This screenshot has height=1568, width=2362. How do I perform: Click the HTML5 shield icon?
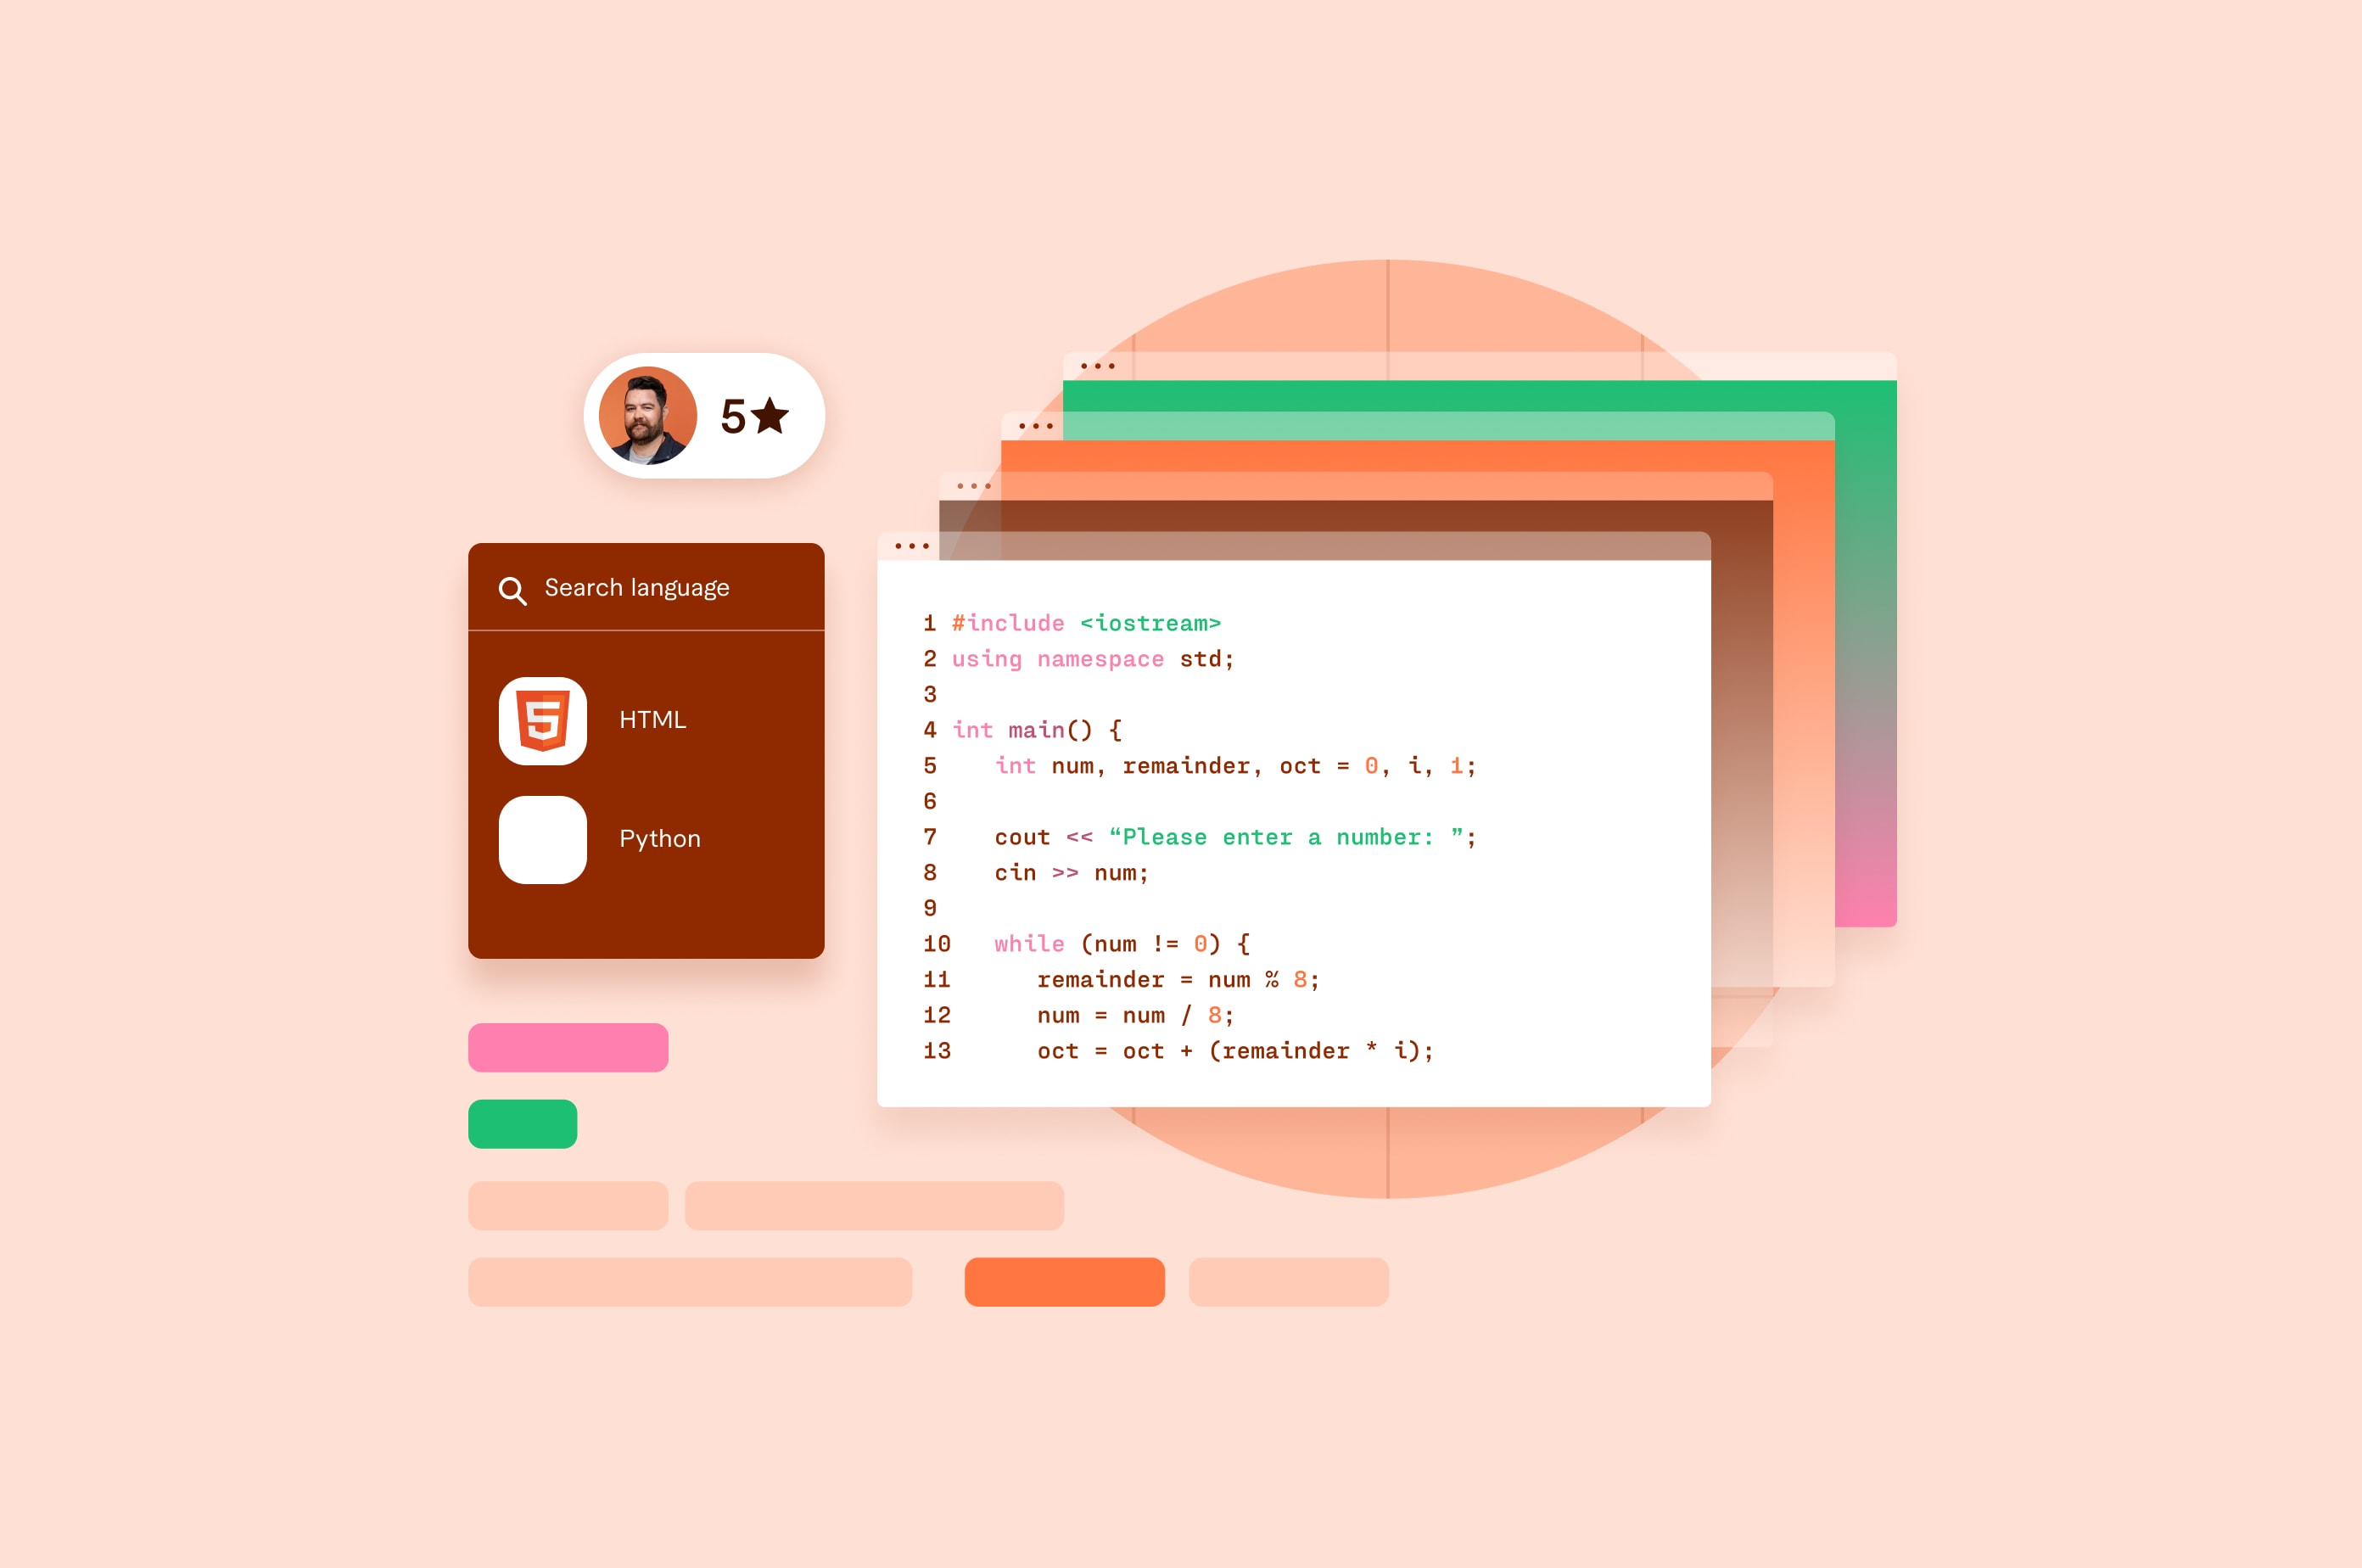coord(540,720)
